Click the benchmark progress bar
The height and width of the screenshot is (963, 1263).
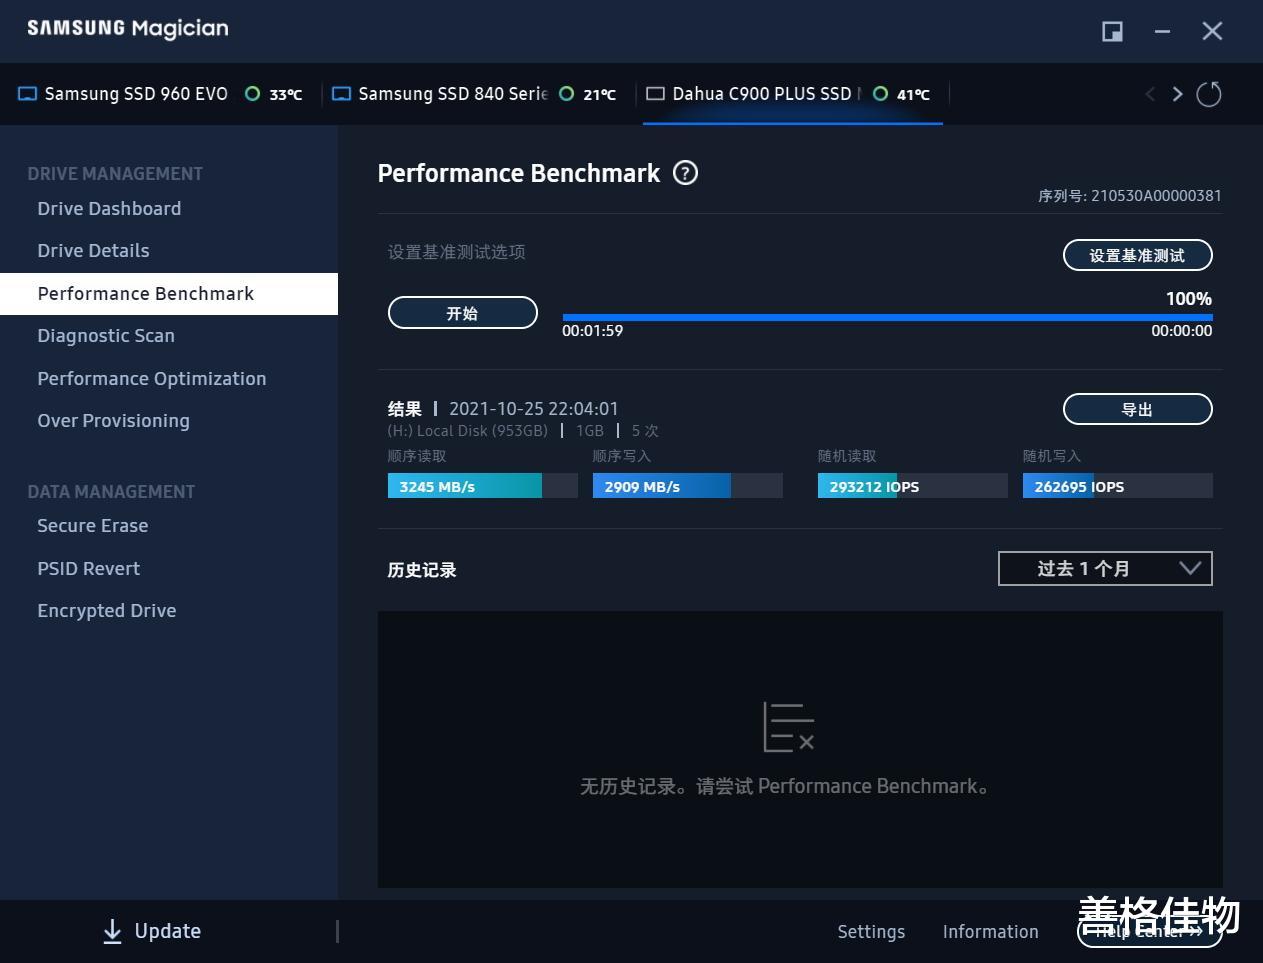(887, 317)
